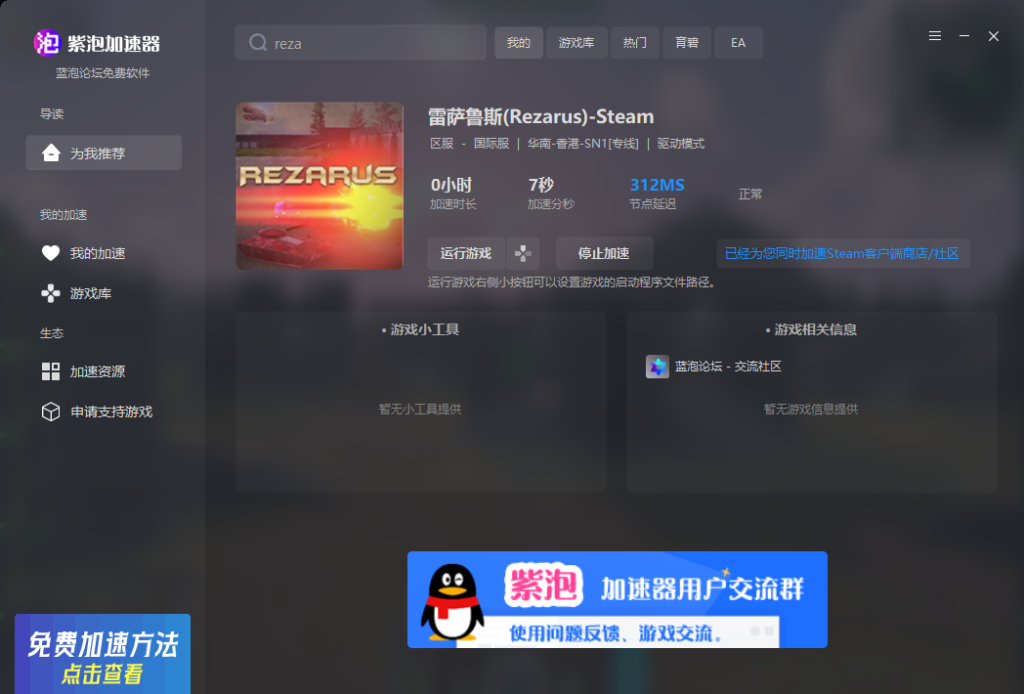
Task: Open the hamburger menu icon
Action: [x=935, y=36]
